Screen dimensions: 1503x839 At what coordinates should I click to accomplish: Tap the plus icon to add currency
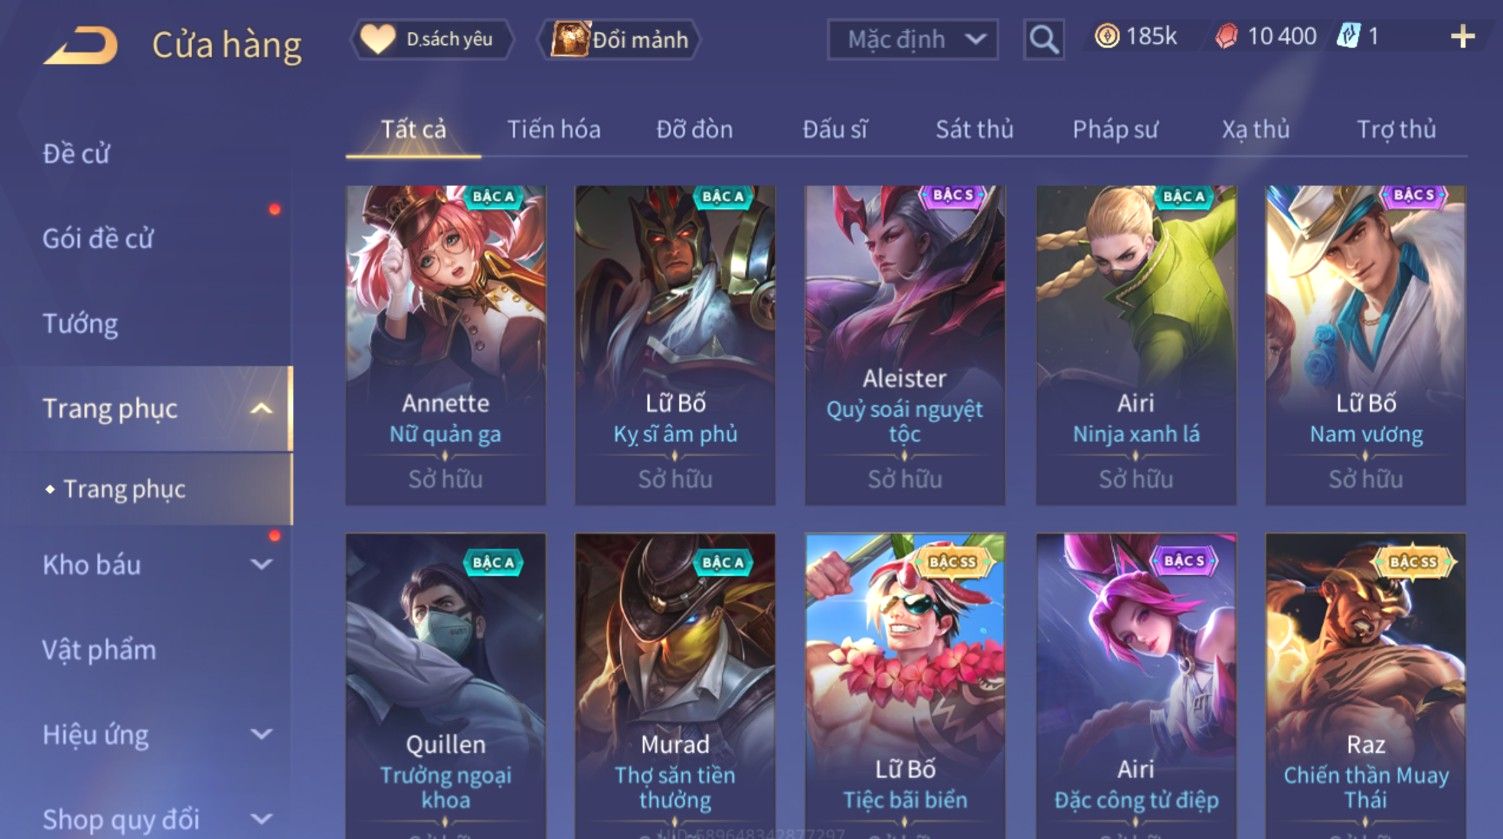click(x=1463, y=37)
